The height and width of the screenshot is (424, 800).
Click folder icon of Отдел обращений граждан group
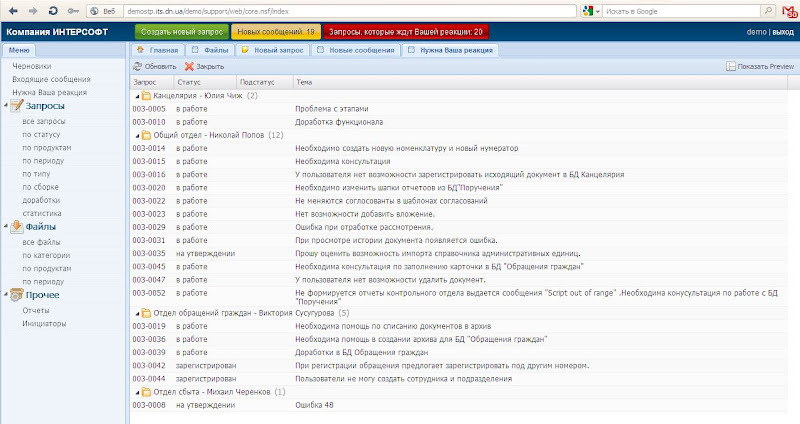[x=146, y=313]
